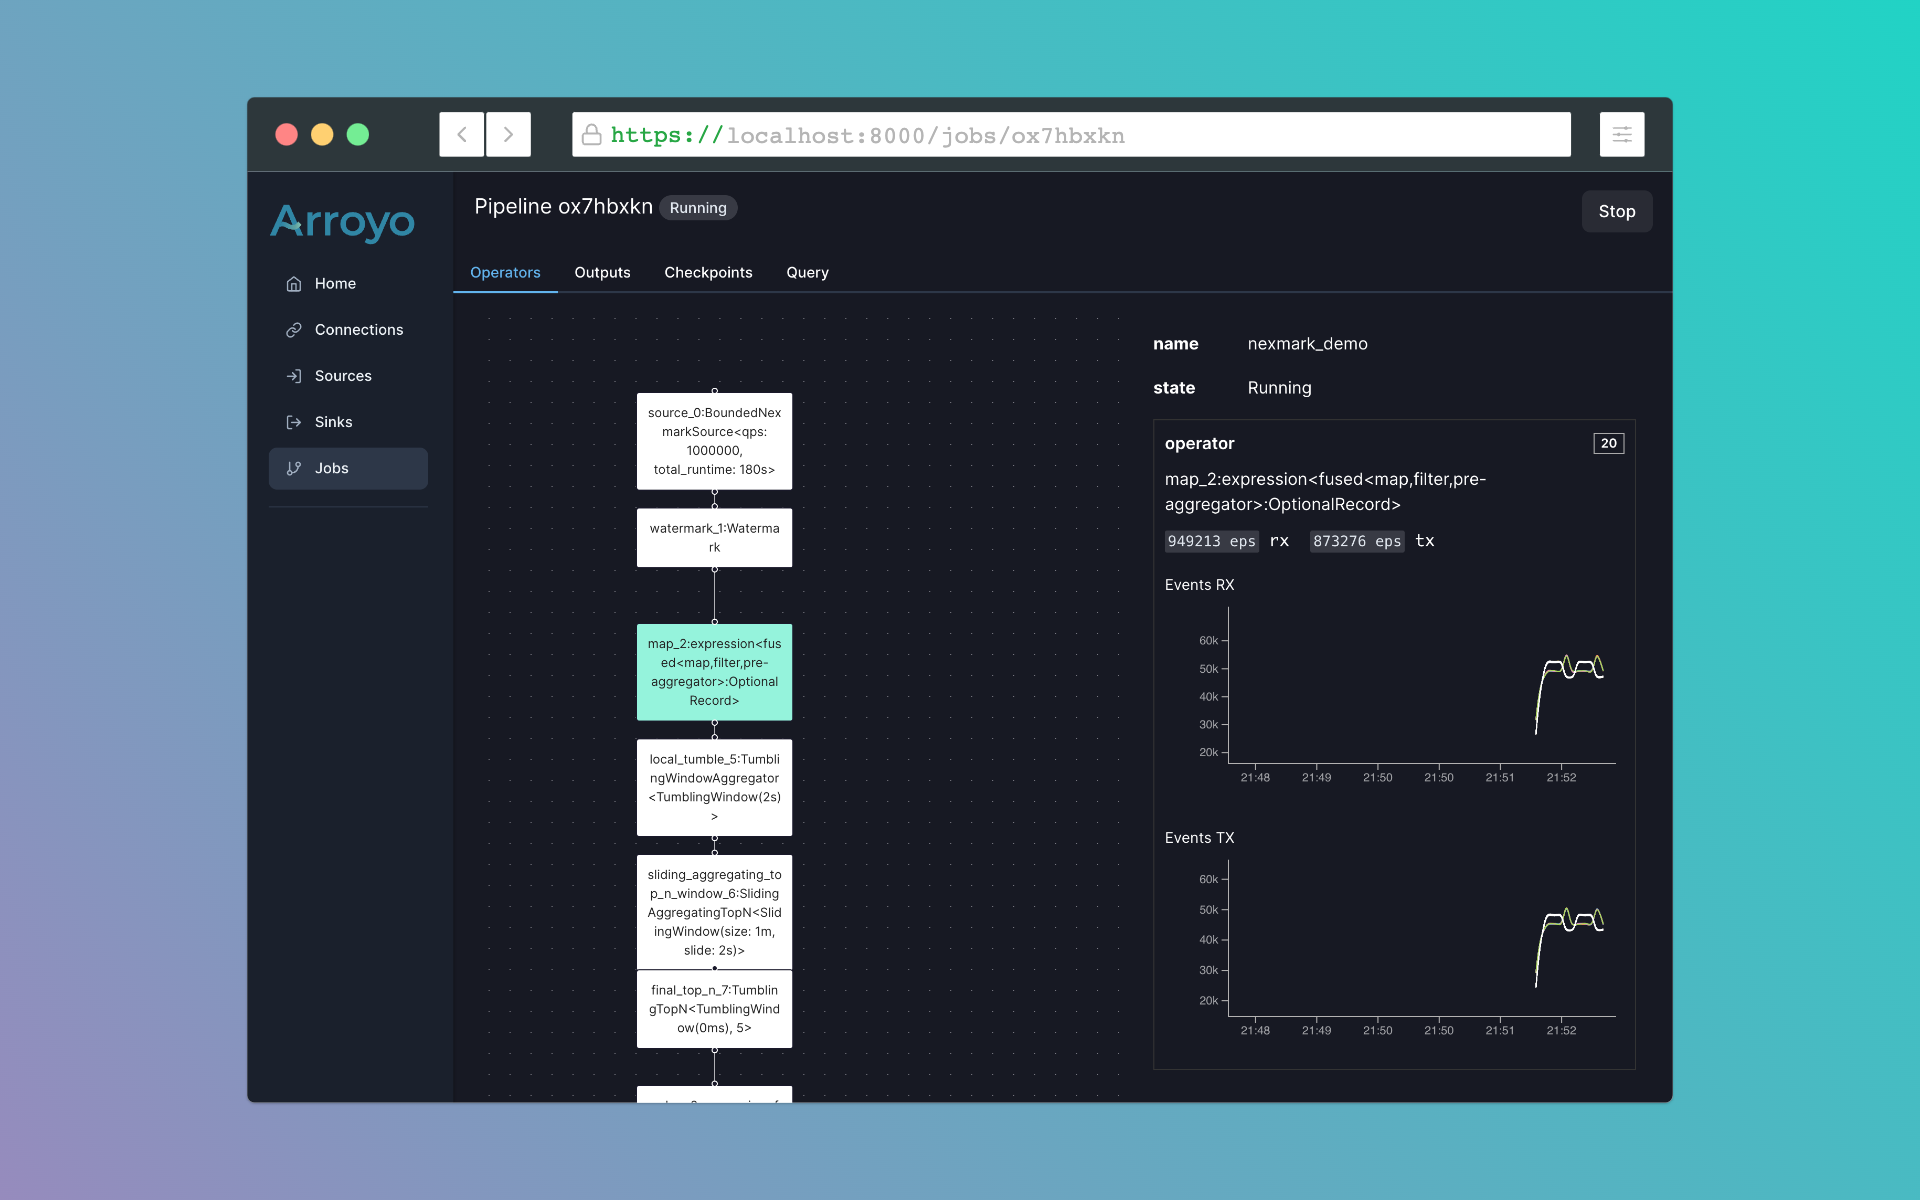Screen dimensions: 1920x1200
Task: Click the URL address bar
Action: click(x=1070, y=135)
